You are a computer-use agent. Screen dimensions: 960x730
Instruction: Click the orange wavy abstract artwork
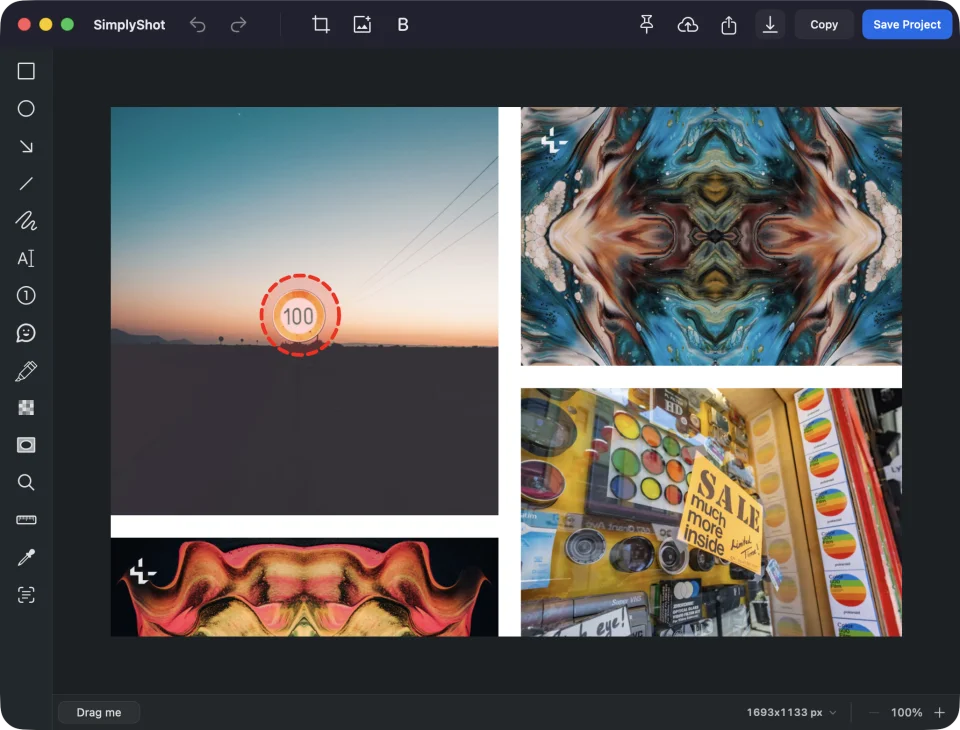tap(304, 587)
